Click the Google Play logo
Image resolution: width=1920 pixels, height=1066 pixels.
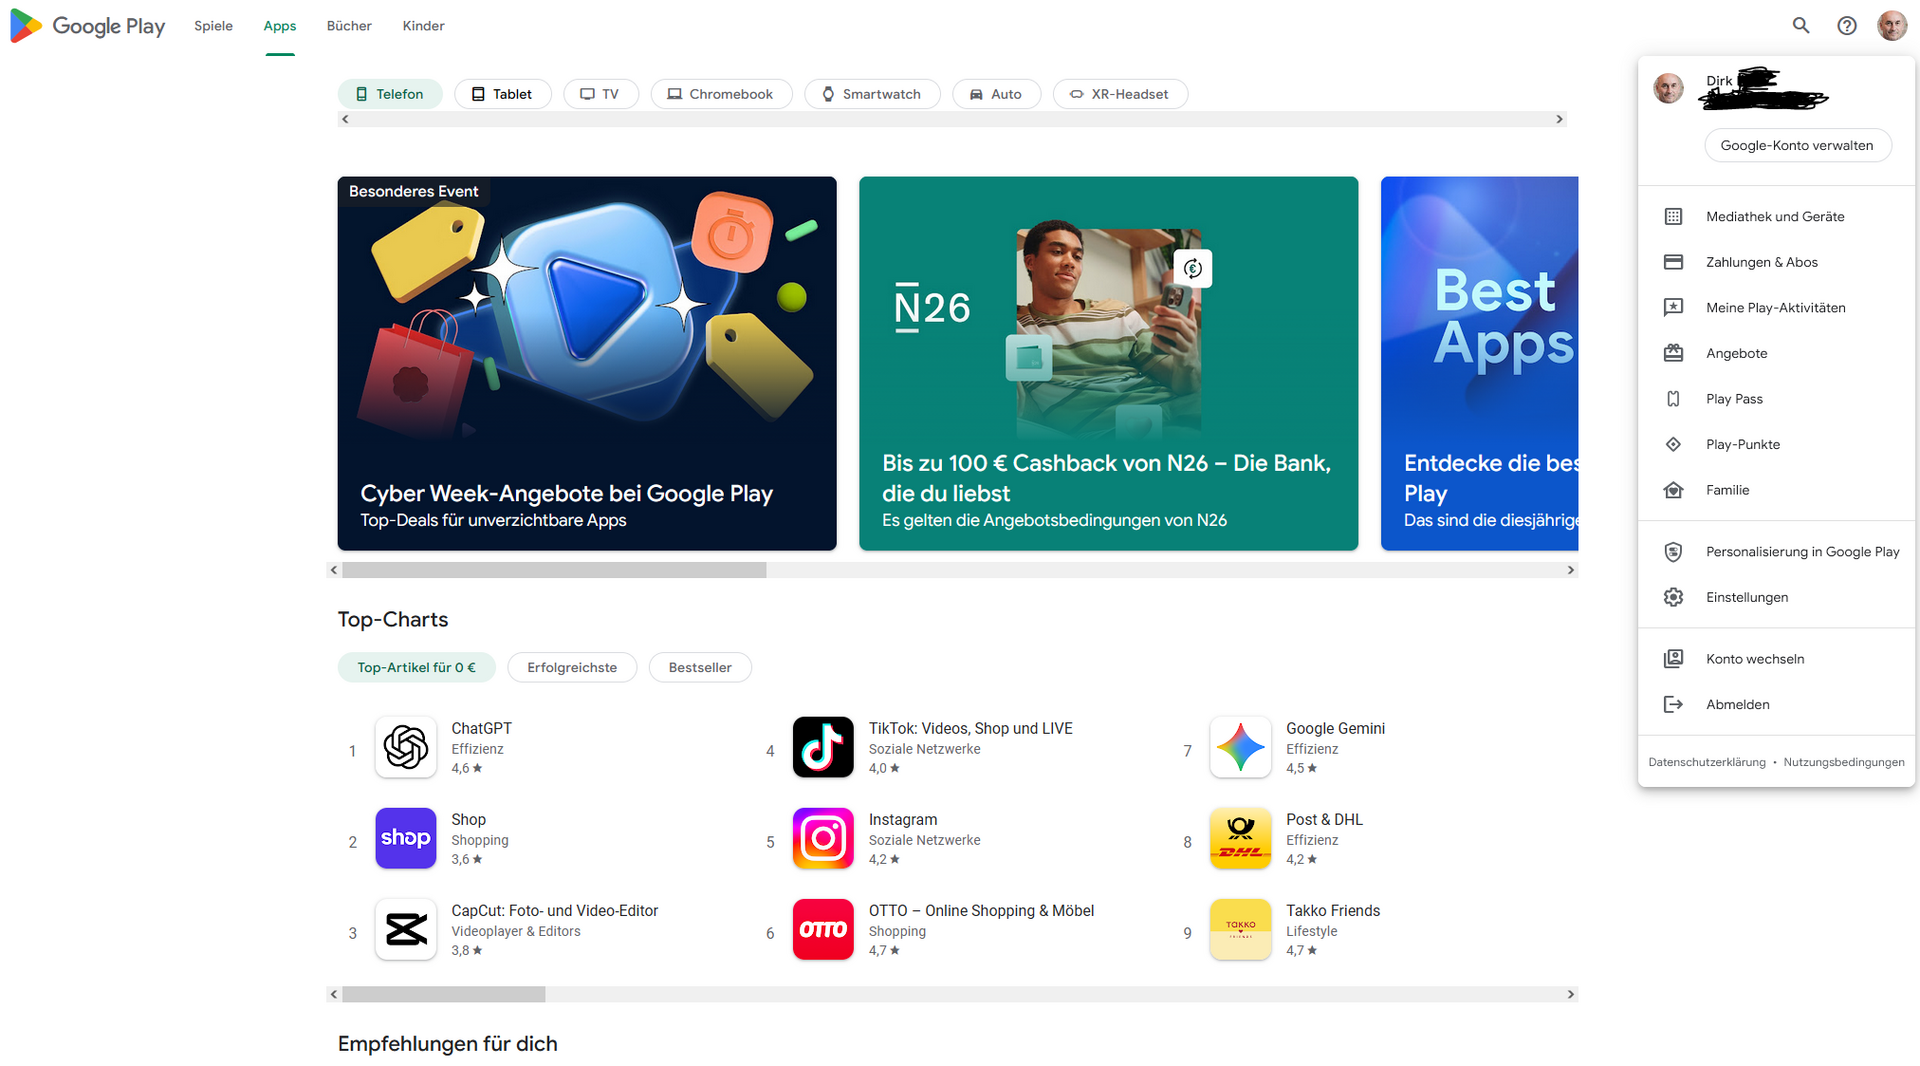(x=88, y=26)
